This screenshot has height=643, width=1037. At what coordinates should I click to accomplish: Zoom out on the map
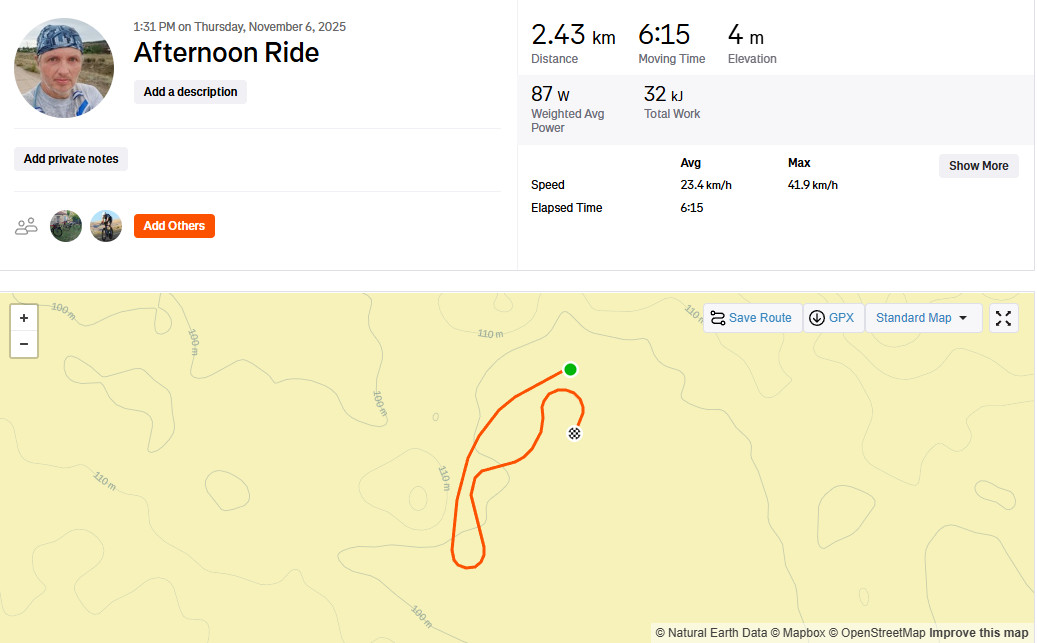(24, 344)
